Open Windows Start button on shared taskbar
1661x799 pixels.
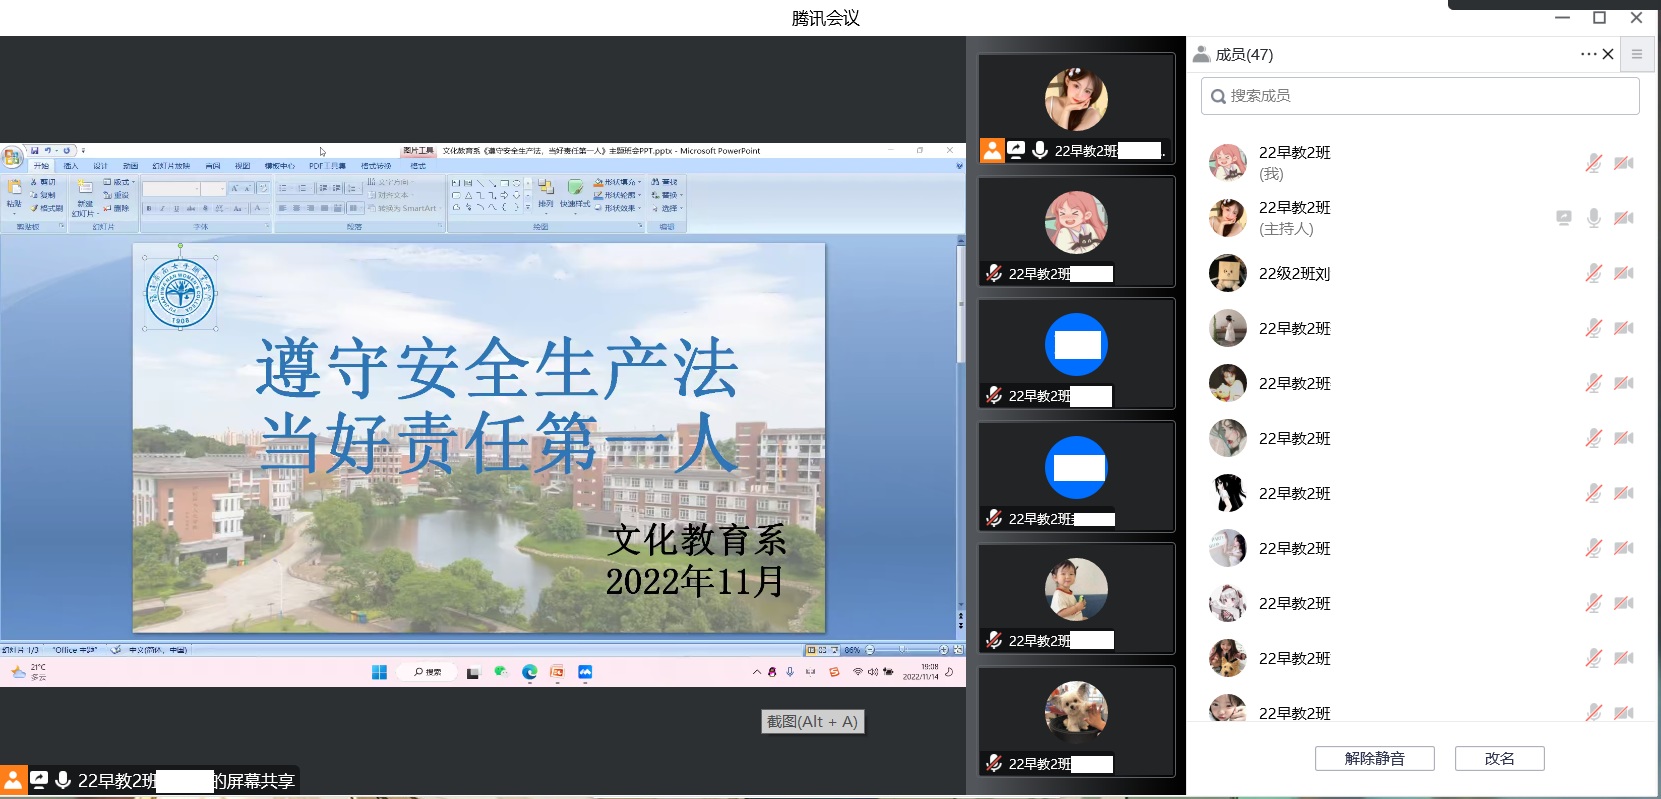(379, 672)
